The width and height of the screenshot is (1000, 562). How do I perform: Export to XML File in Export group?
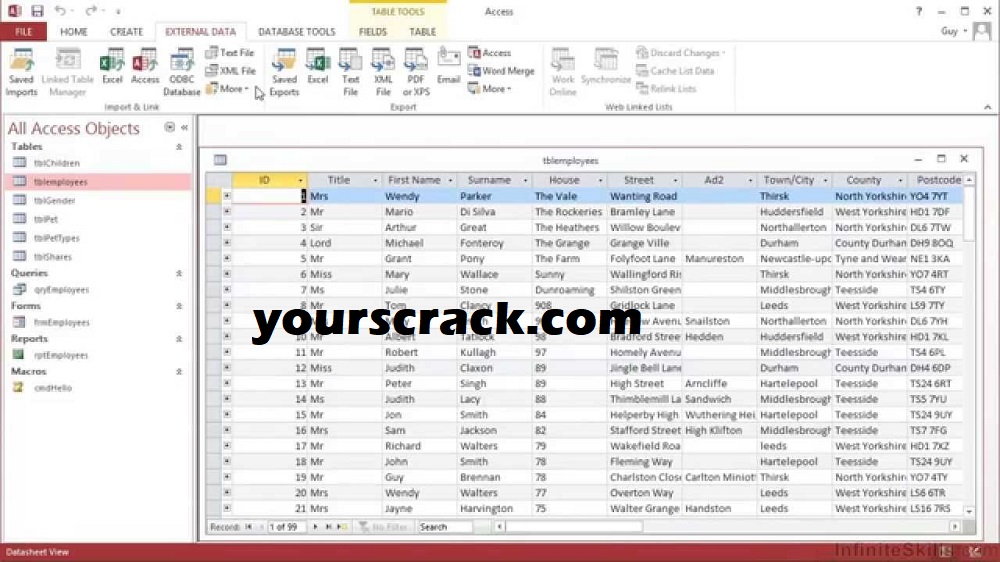pos(383,73)
